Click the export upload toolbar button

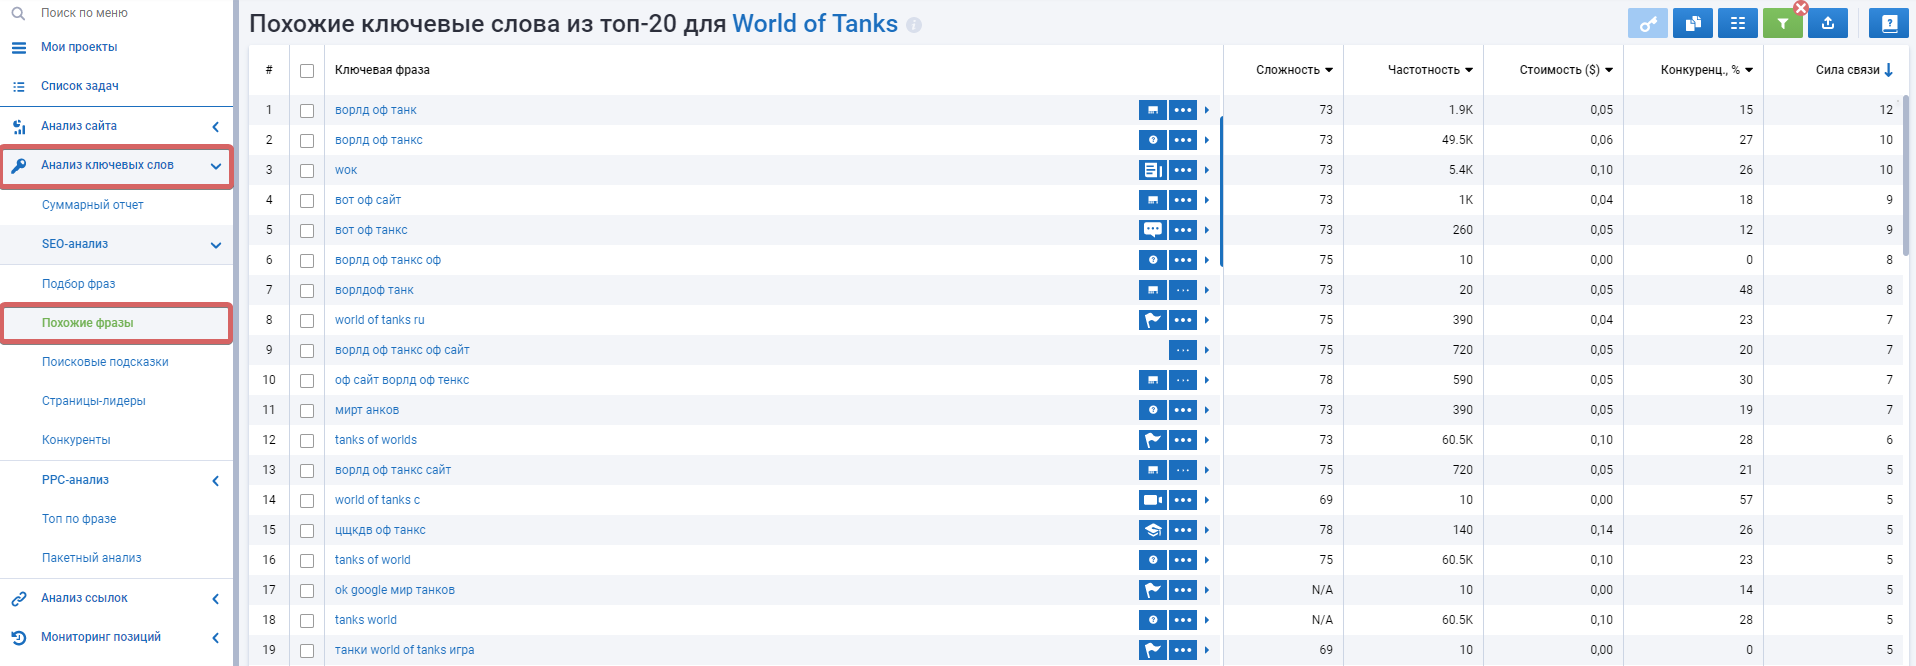point(1827,23)
